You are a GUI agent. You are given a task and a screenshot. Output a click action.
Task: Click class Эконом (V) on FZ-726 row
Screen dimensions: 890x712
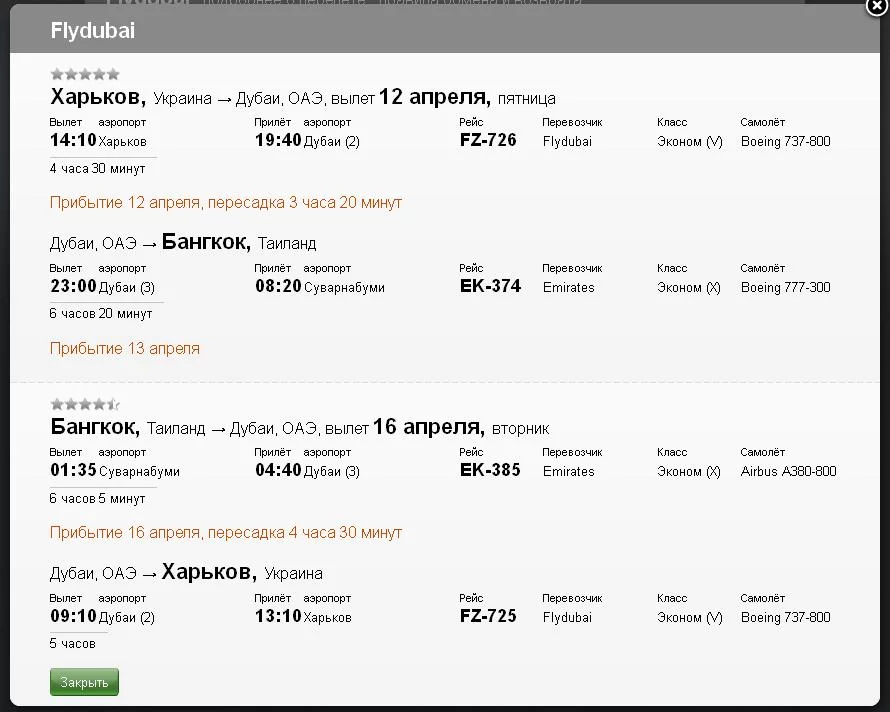point(690,141)
